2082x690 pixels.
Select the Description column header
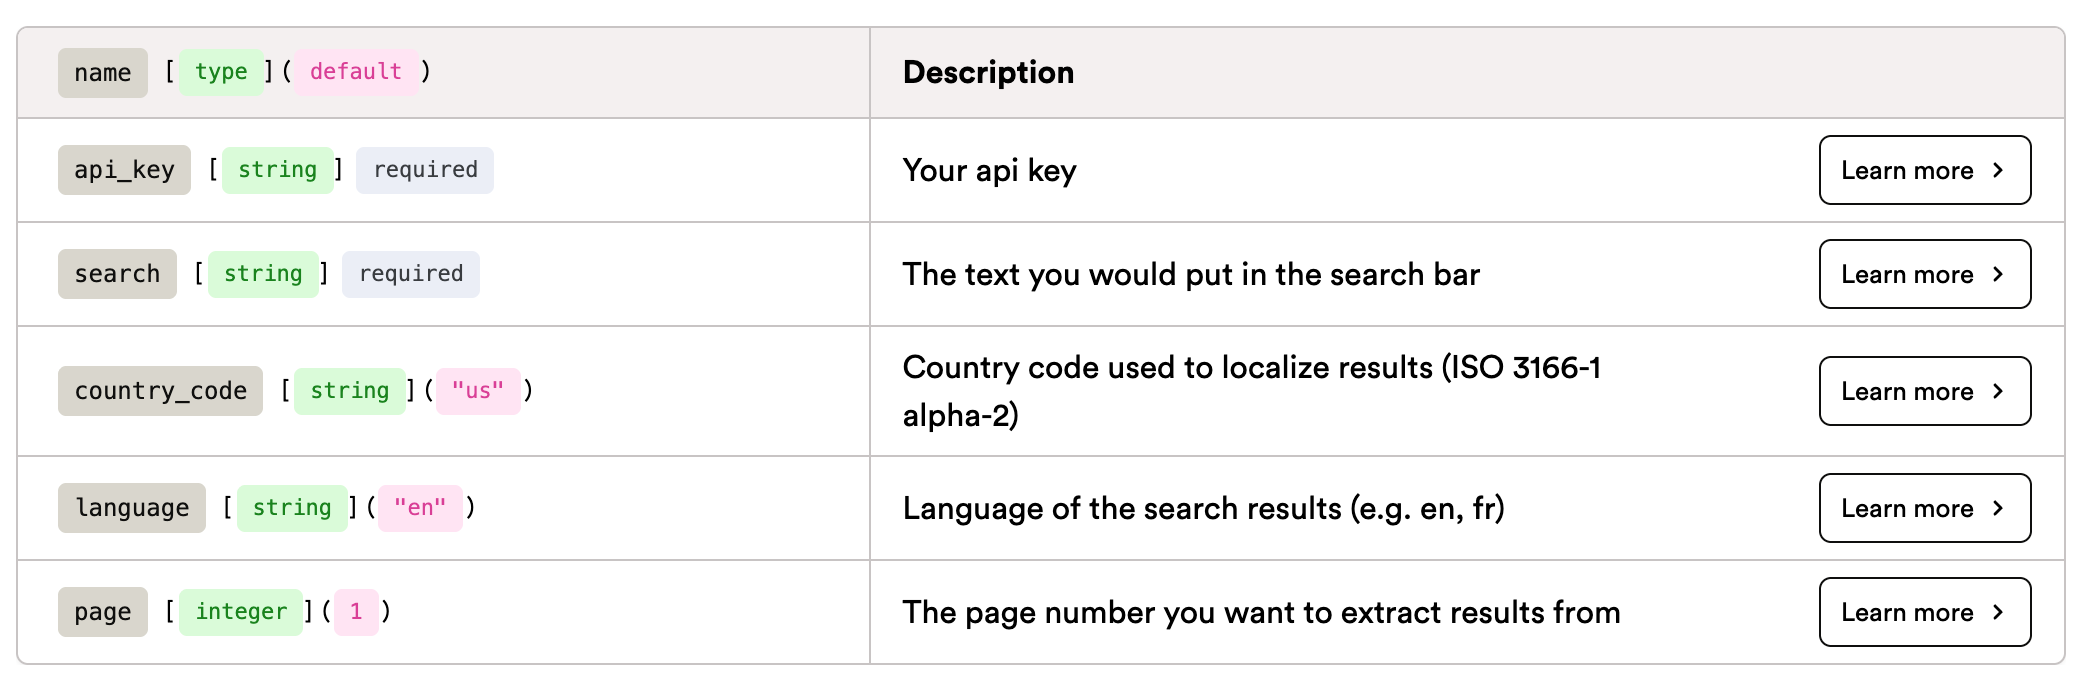click(988, 71)
